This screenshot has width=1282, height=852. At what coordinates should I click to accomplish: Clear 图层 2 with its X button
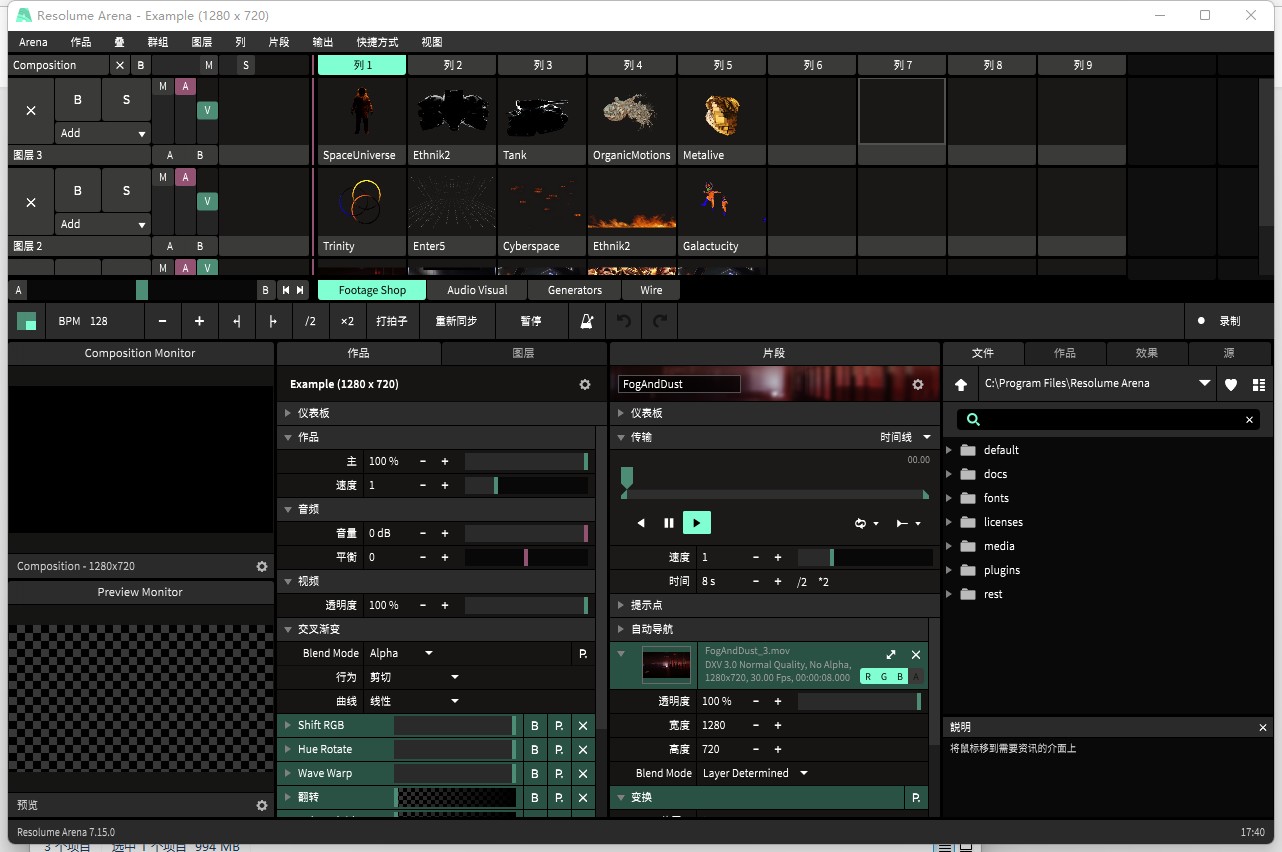(x=31, y=202)
